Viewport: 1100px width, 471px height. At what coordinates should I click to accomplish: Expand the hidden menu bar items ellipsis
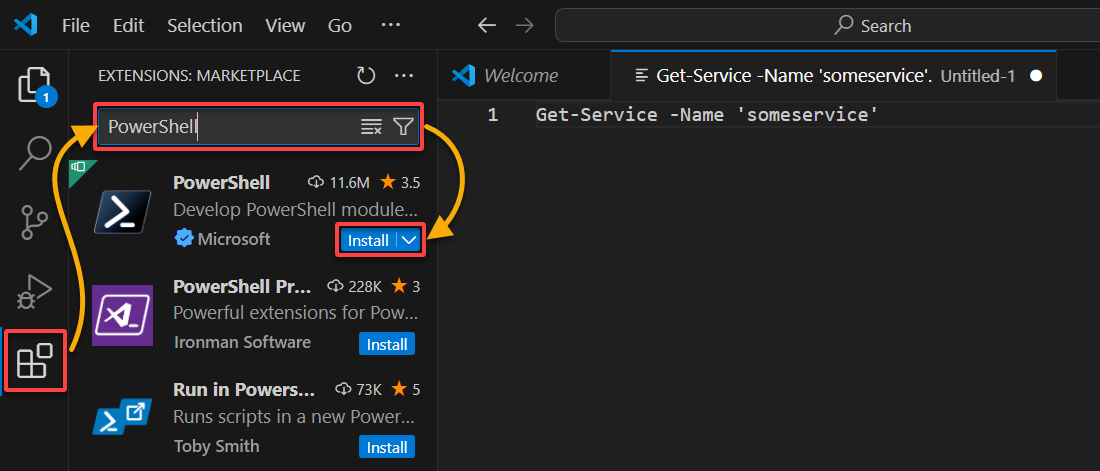pyautogui.click(x=390, y=25)
